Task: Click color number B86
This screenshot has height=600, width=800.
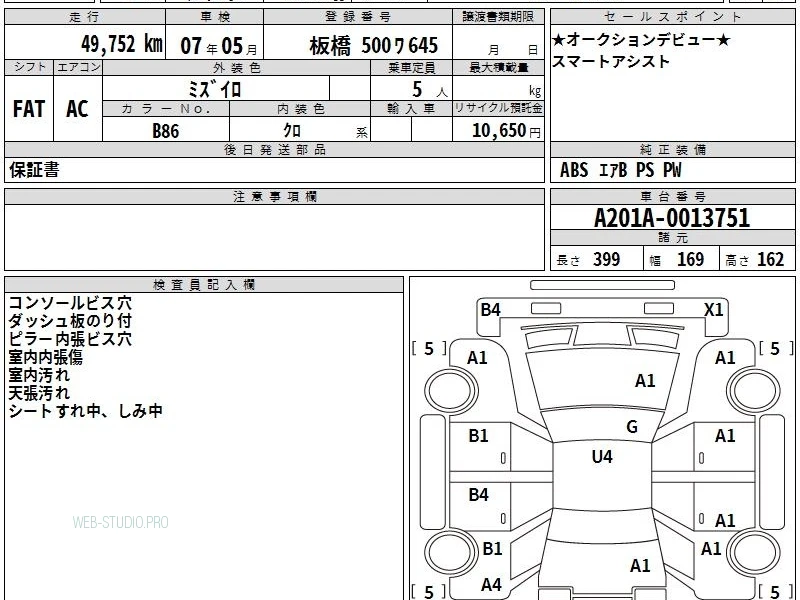Action: click(x=166, y=131)
